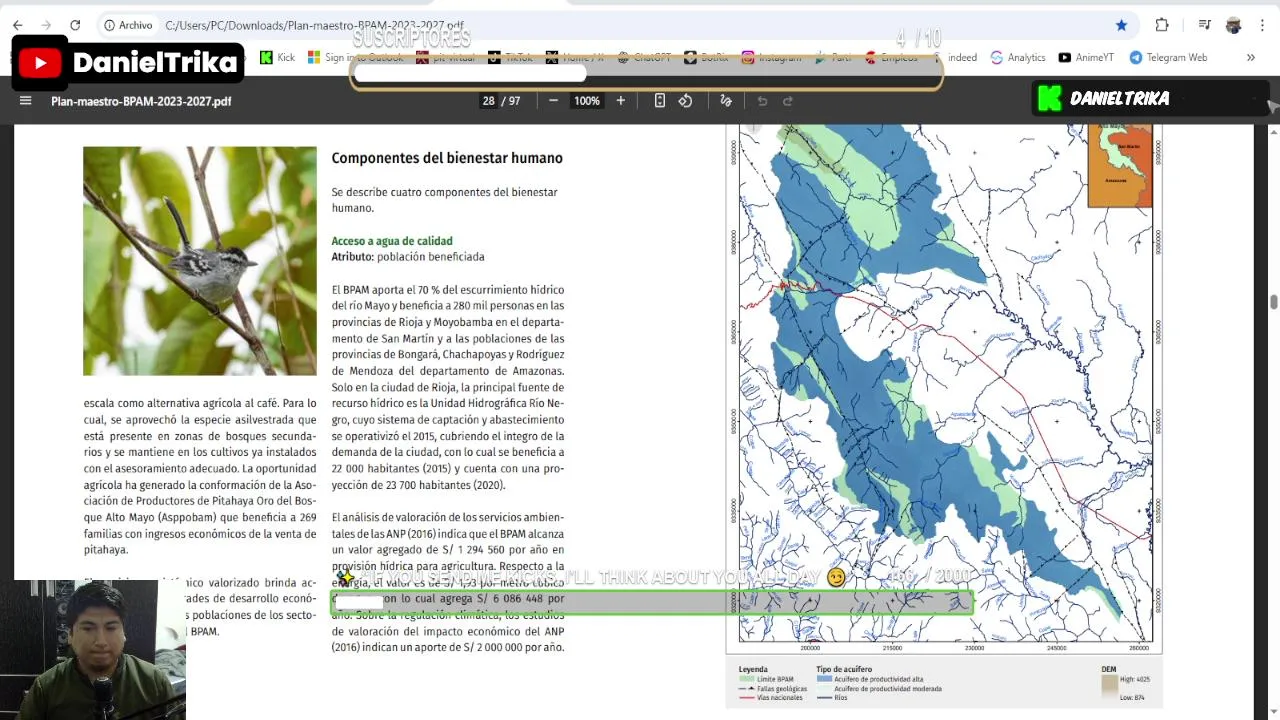Click legend title 'Leyenda'

[x=753, y=669]
